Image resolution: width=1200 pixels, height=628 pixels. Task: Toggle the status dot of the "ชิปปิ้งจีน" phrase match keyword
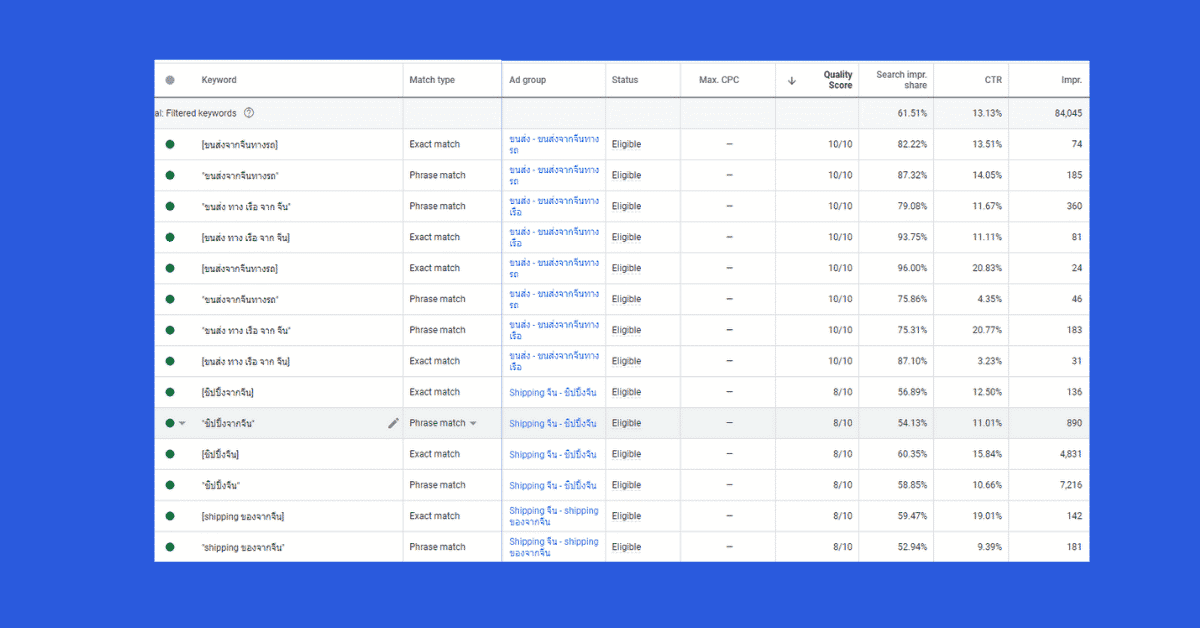[x=169, y=485]
